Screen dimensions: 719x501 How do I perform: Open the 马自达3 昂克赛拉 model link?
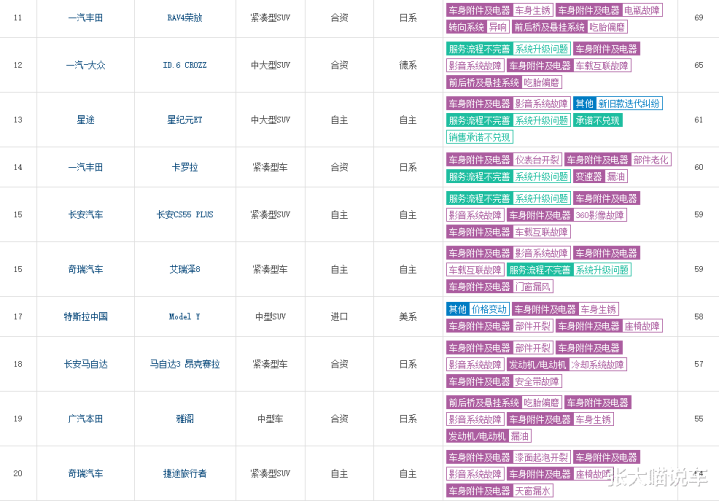click(x=184, y=364)
